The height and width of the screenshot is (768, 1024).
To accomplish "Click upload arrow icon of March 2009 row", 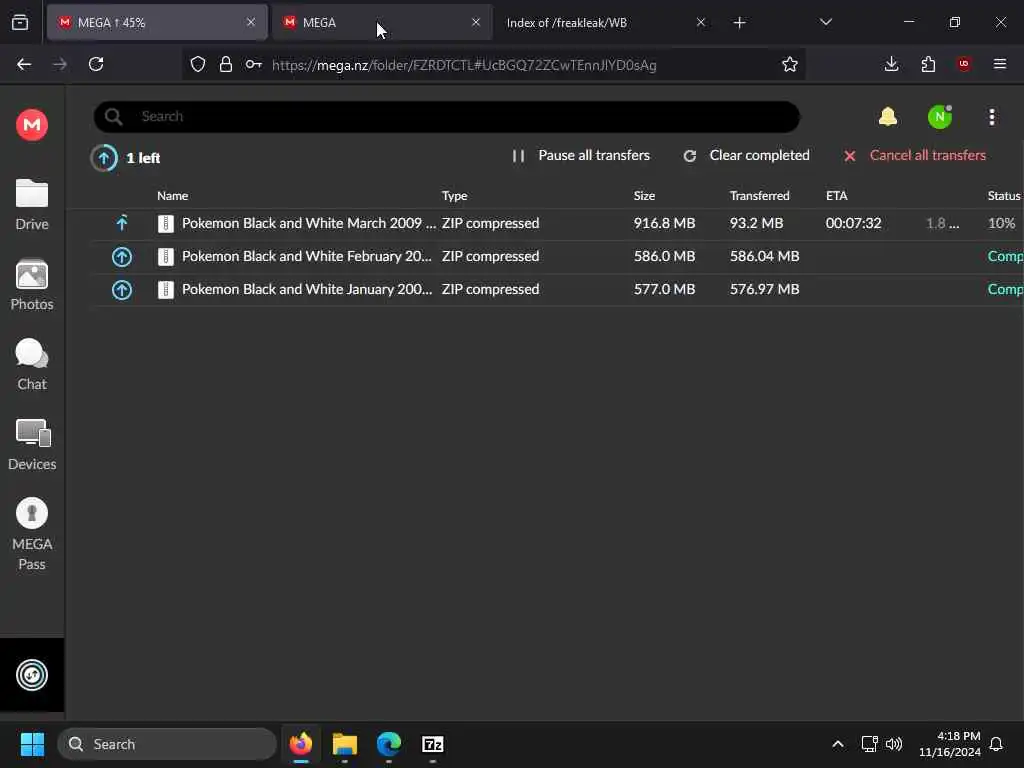I will tap(122, 223).
